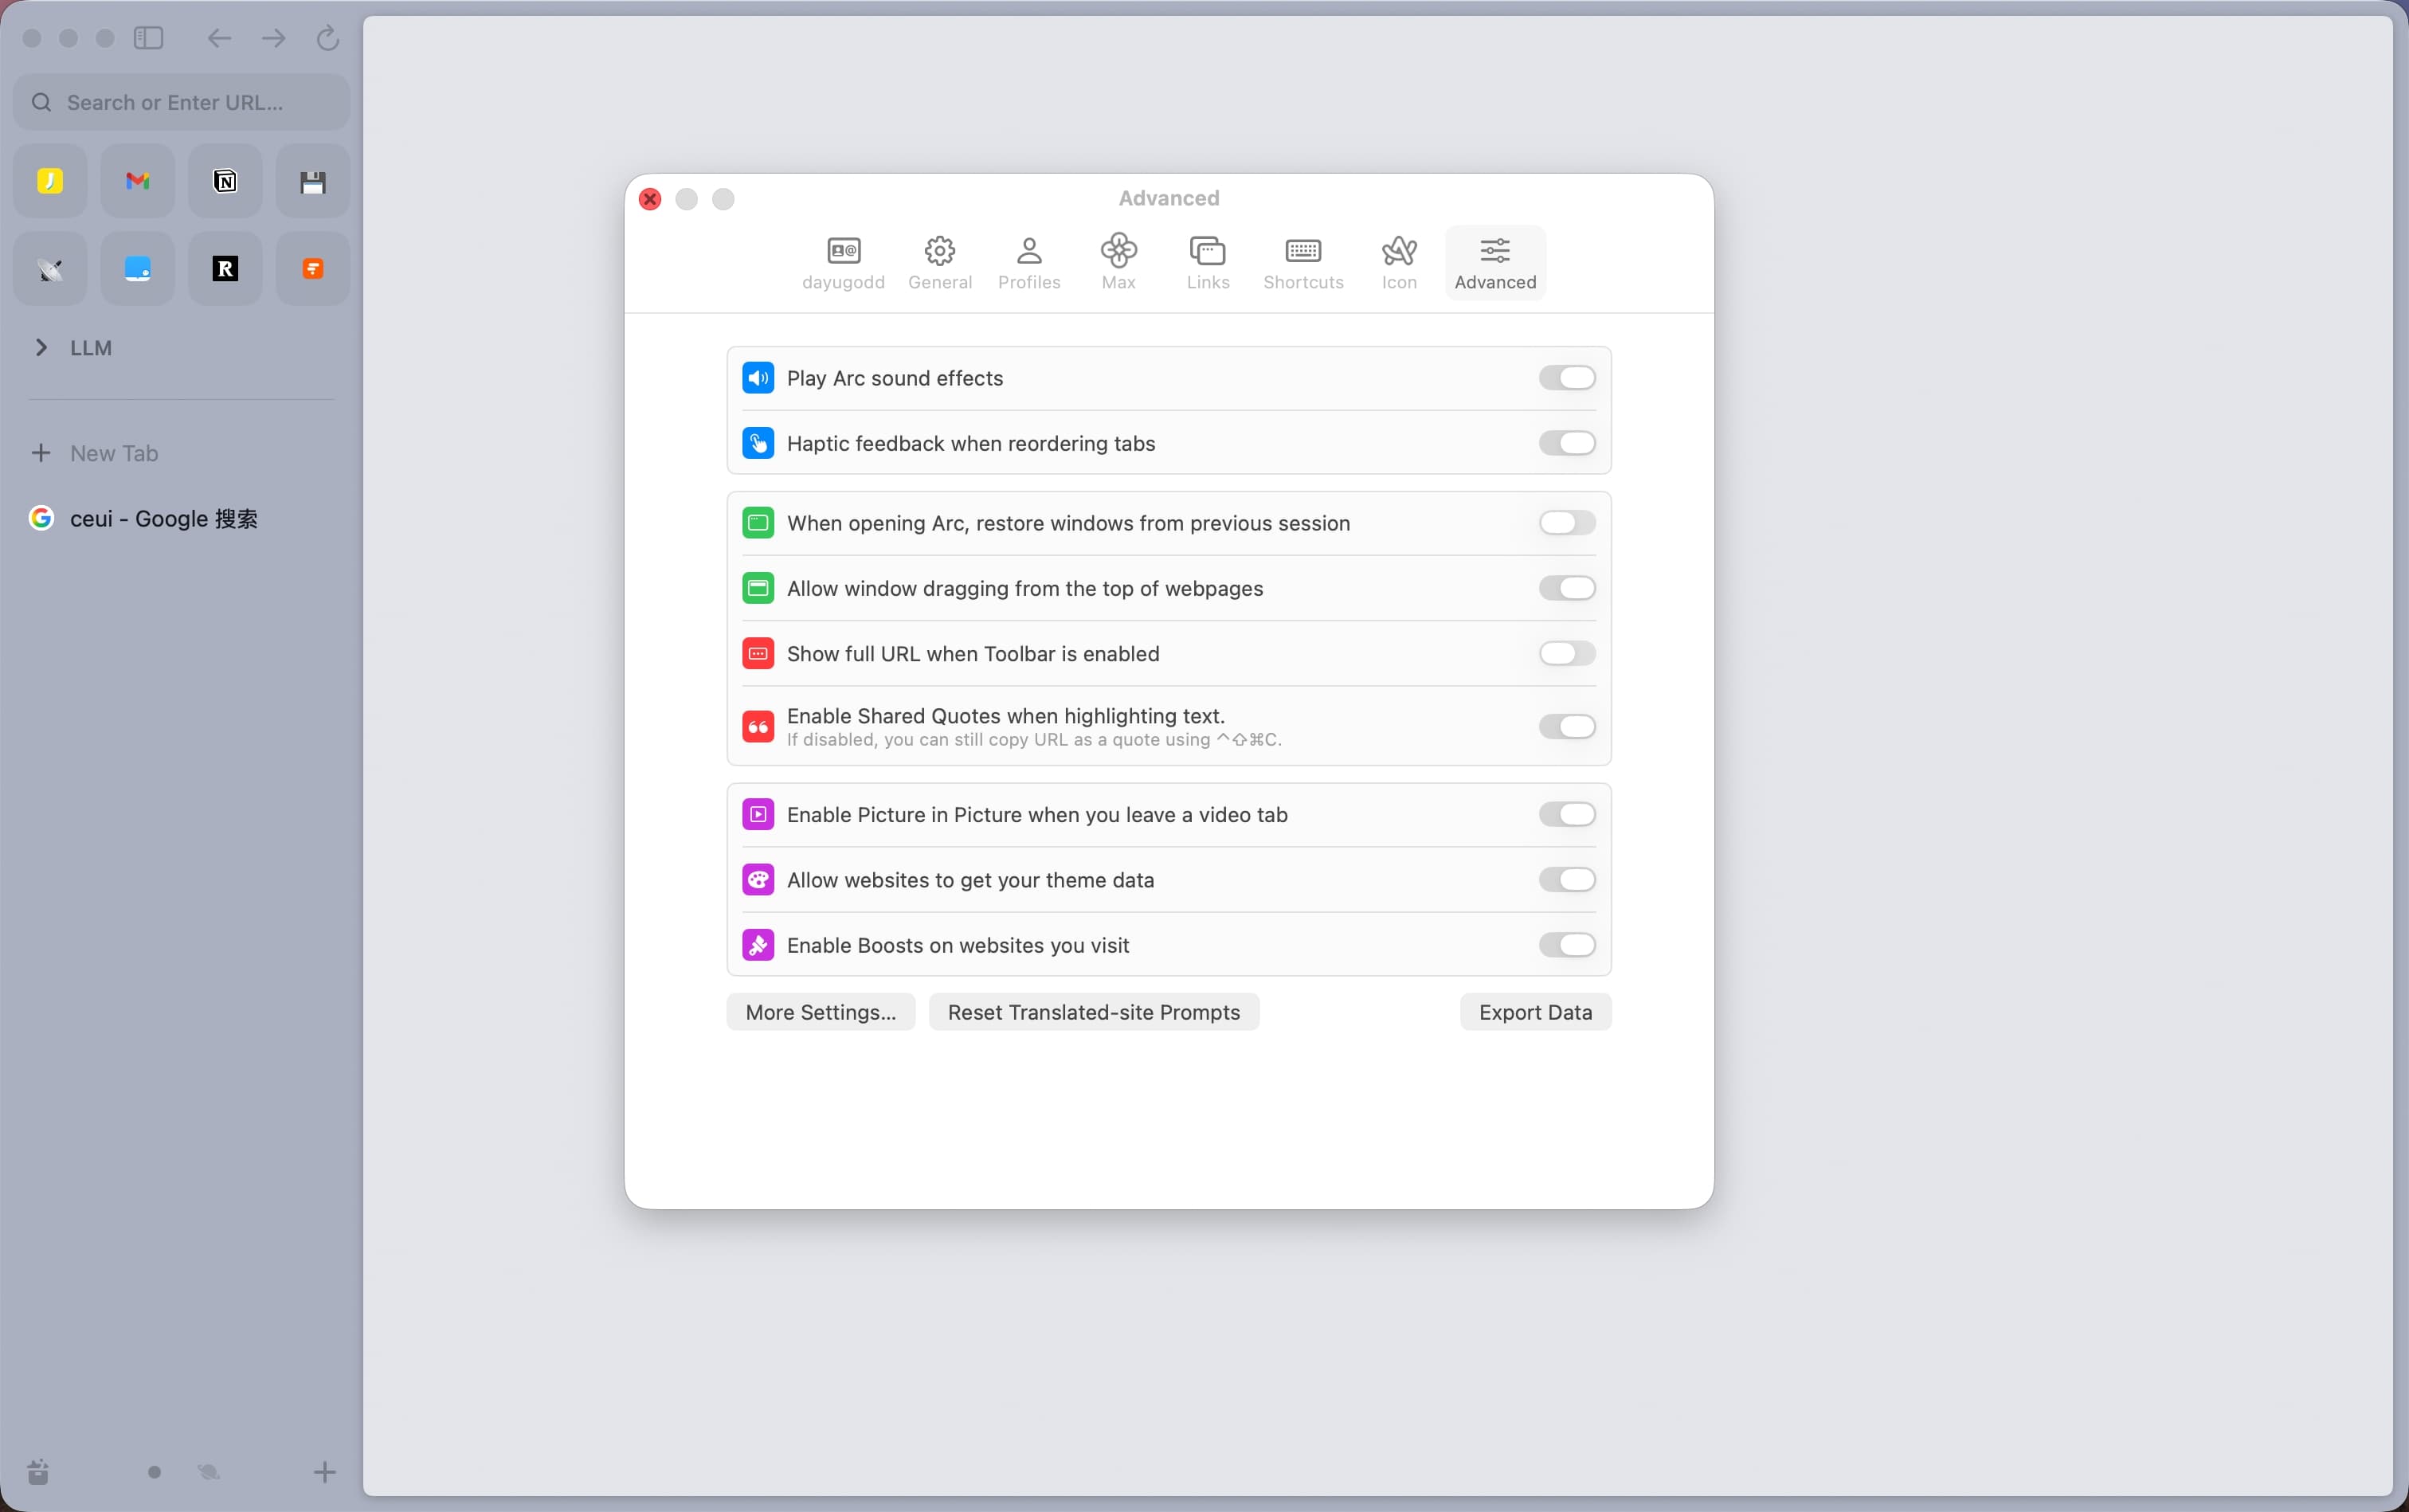The image size is (2409, 1512).
Task: Go back with the left arrow
Action: click(x=219, y=38)
